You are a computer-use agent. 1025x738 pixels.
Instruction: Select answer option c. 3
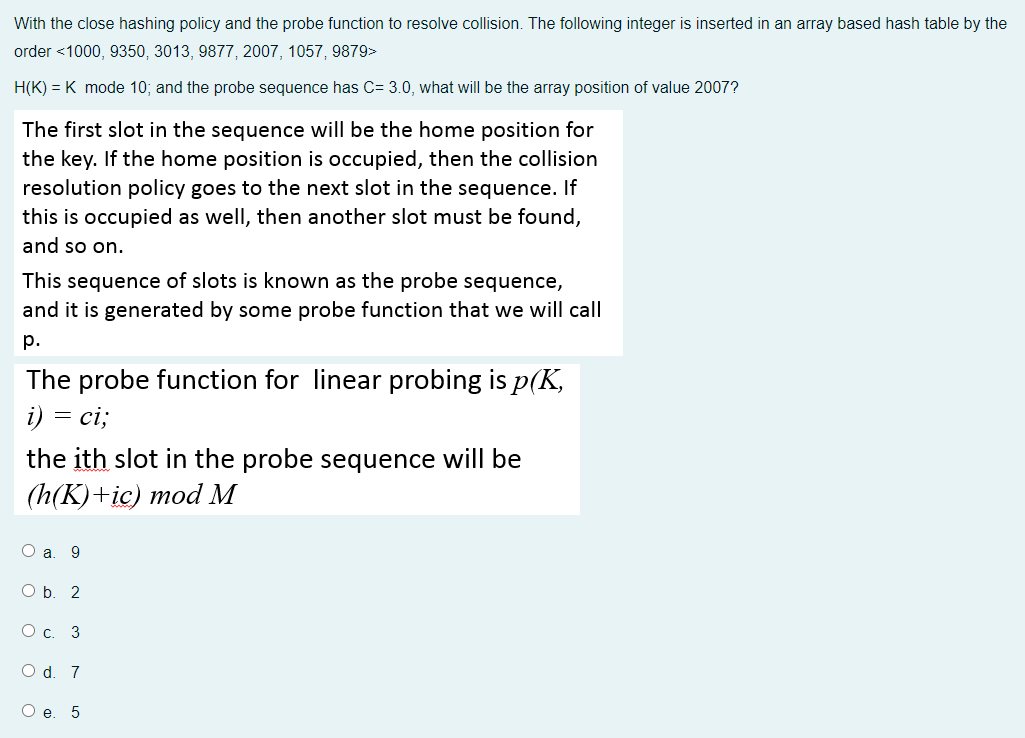28,630
